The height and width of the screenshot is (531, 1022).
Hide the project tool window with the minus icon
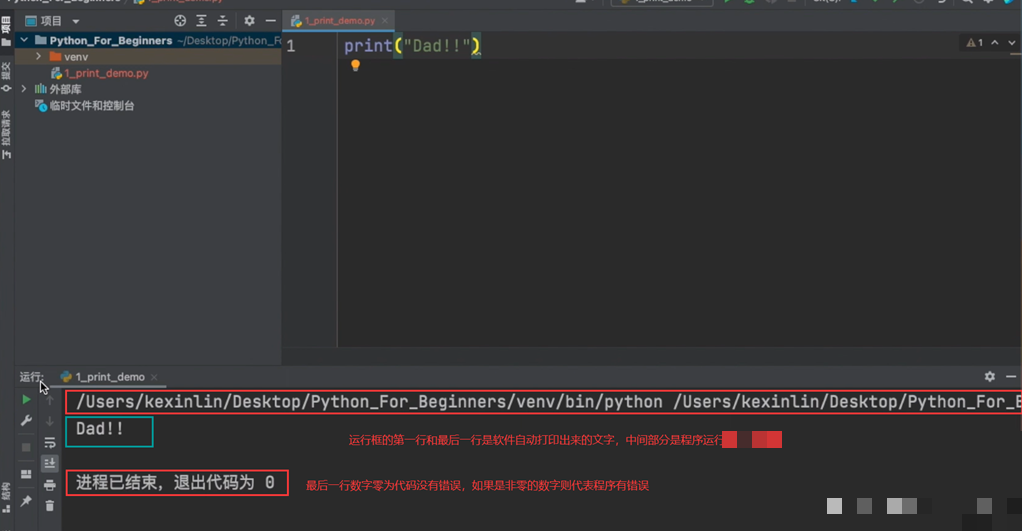coord(270,21)
